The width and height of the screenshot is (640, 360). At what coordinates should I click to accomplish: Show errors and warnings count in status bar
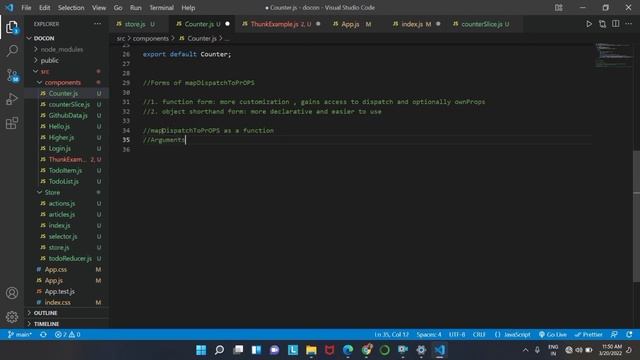[x=67, y=334]
